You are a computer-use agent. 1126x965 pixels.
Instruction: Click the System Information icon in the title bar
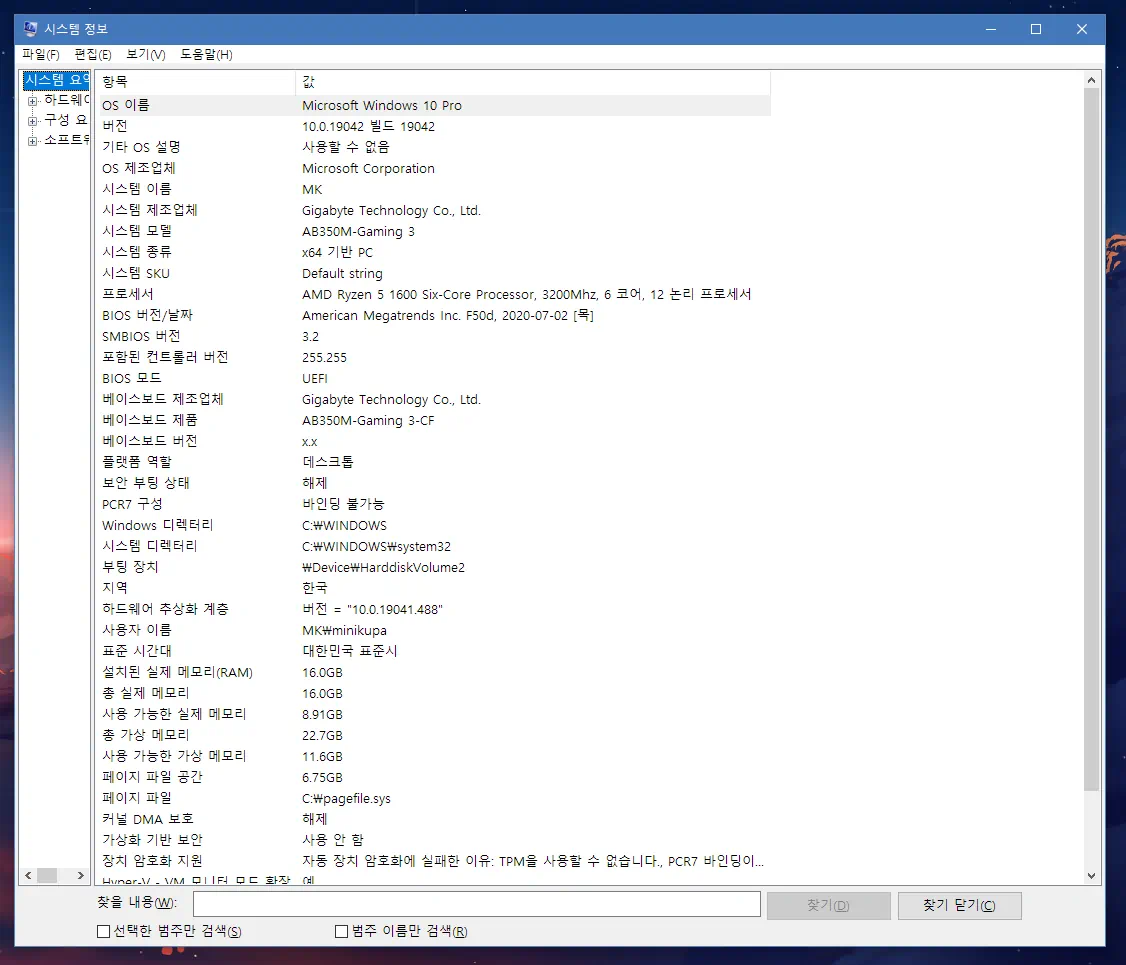[30, 29]
